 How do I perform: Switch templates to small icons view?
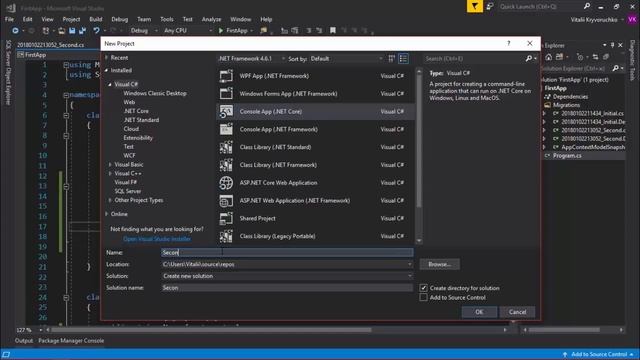point(391,59)
